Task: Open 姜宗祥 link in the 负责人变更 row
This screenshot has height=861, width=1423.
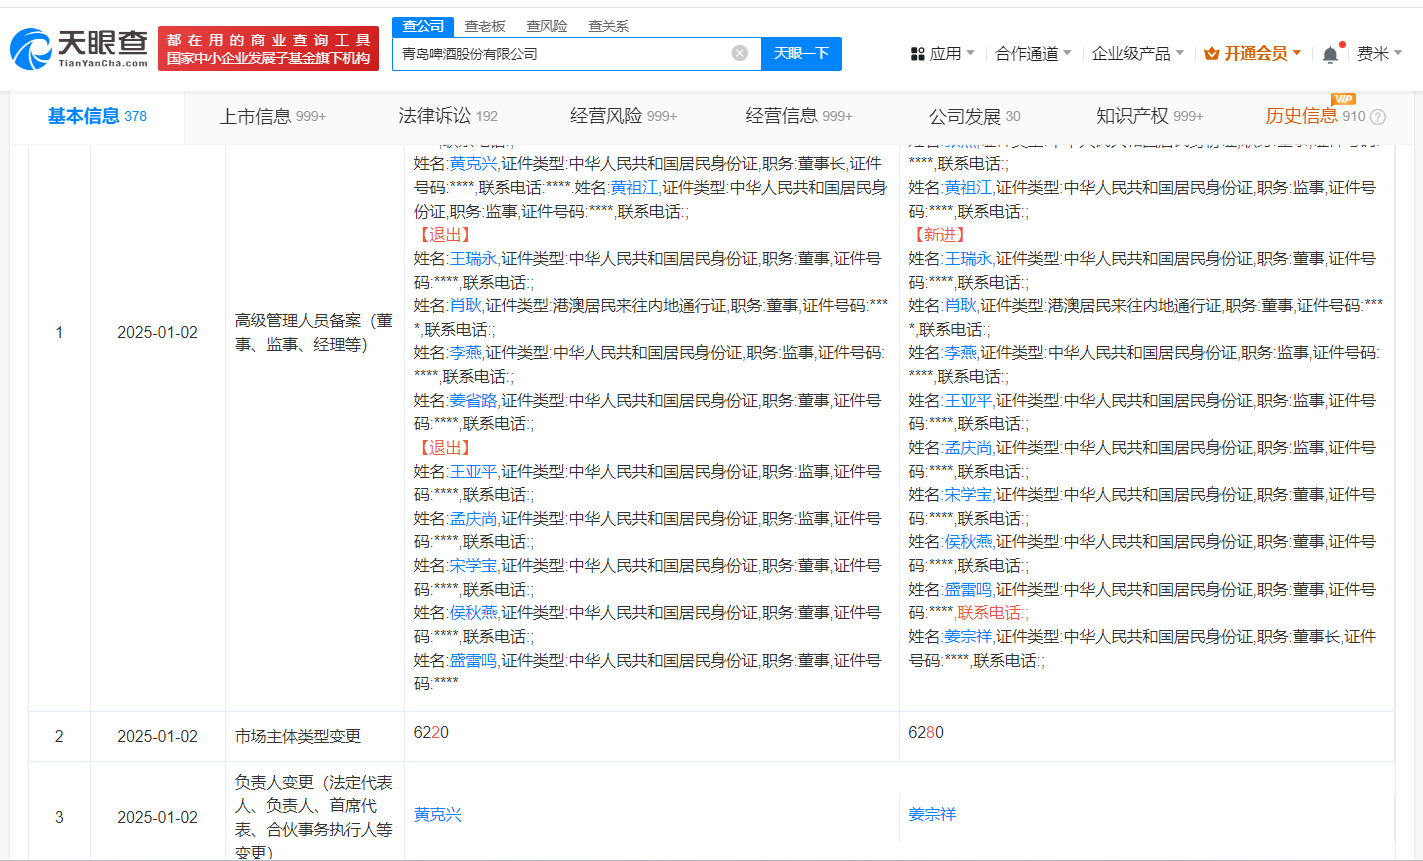Action: [932, 815]
